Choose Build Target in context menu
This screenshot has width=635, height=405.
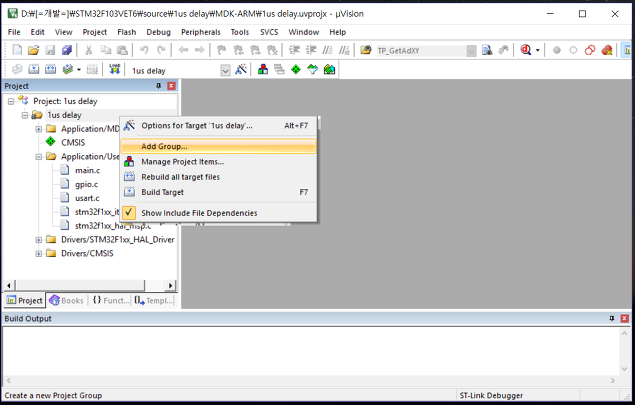pyautogui.click(x=219, y=192)
